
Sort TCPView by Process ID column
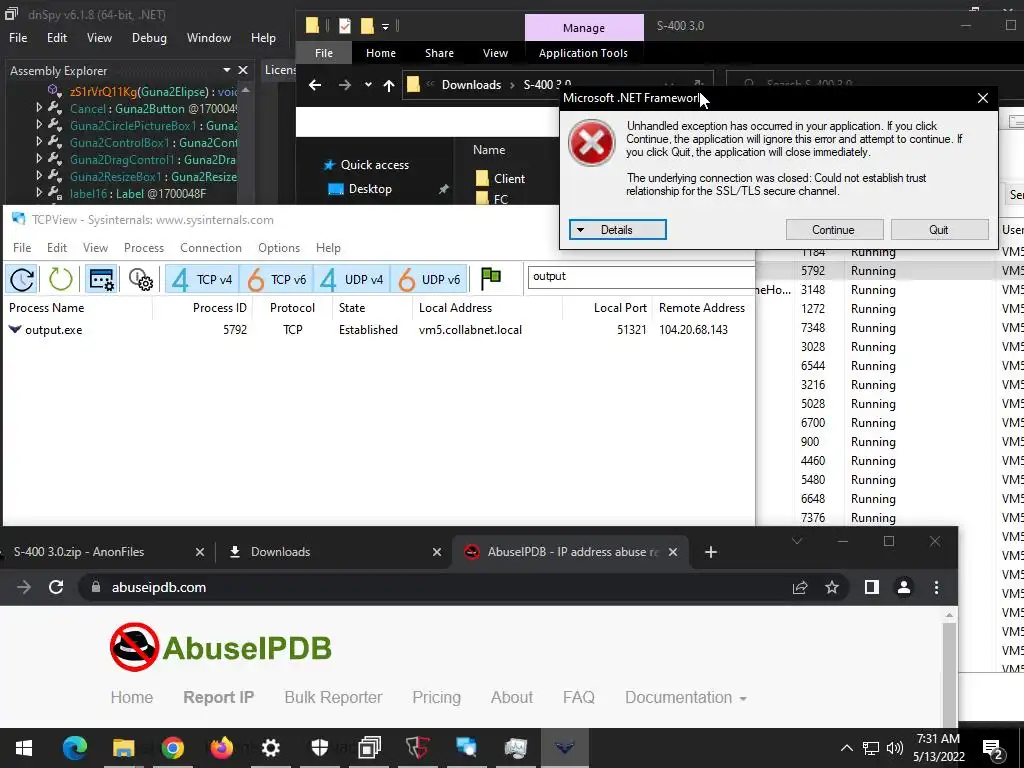click(x=219, y=308)
